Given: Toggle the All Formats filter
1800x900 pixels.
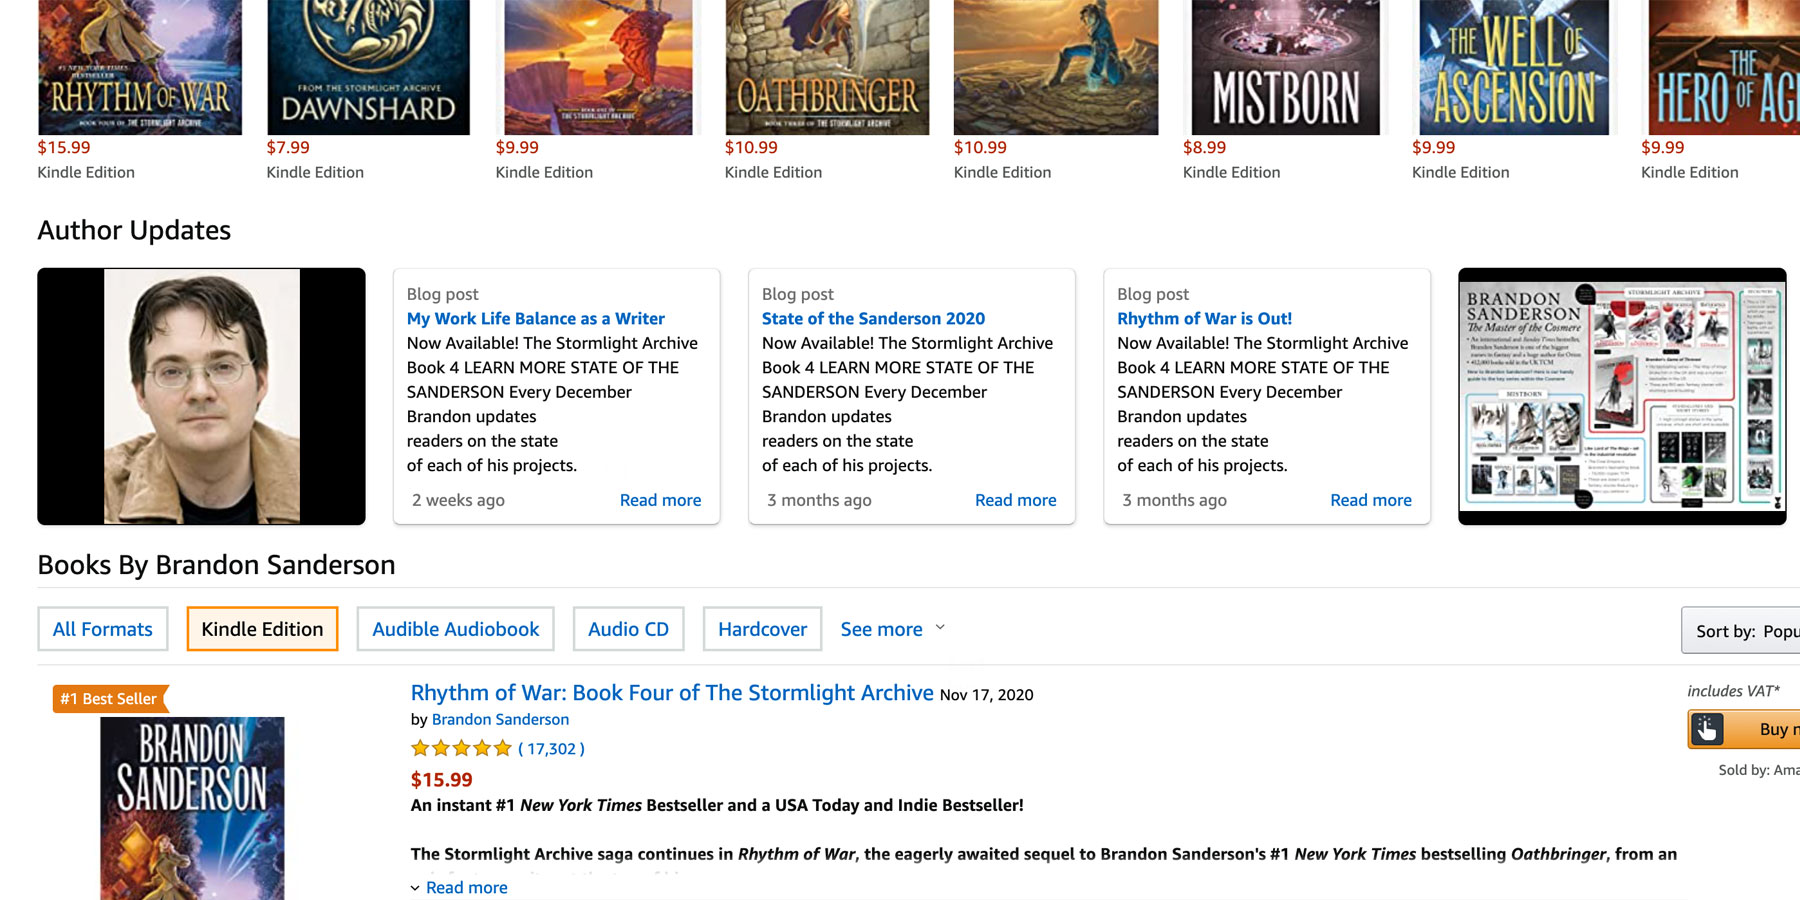Looking at the screenshot, I should click(x=102, y=629).
